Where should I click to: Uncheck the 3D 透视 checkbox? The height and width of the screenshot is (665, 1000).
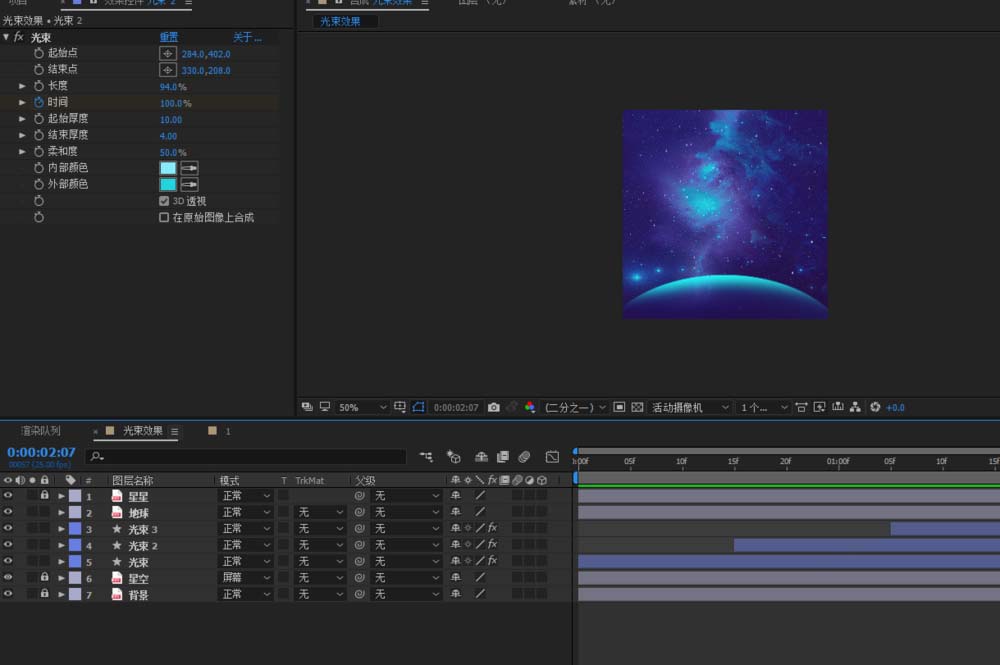pyautogui.click(x=165, y=201)
